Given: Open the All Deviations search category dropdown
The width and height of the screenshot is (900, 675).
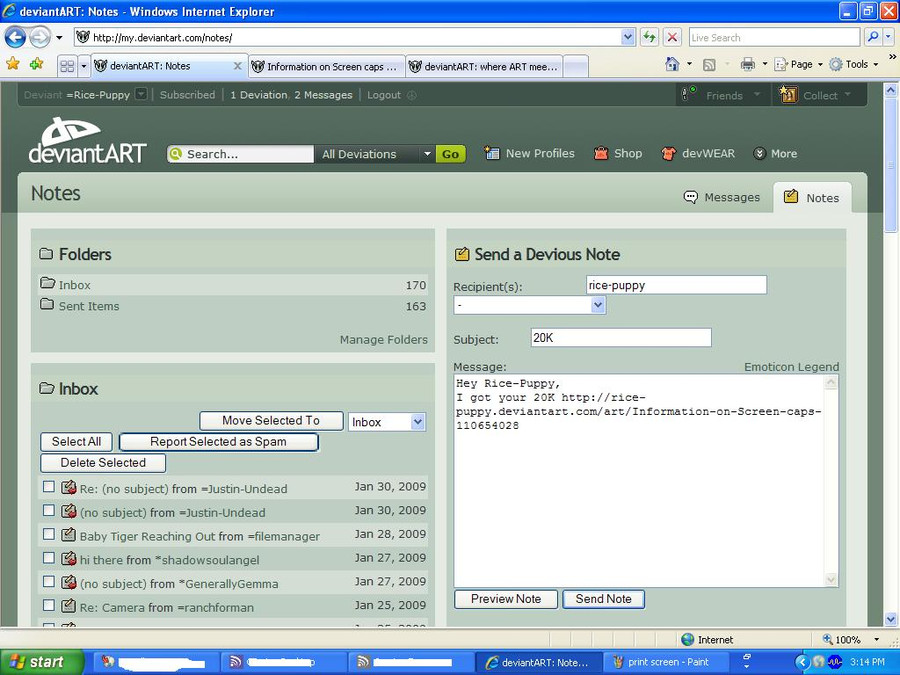Looking at the screenshot, I should pyautogui.click(x=375, y=154).
